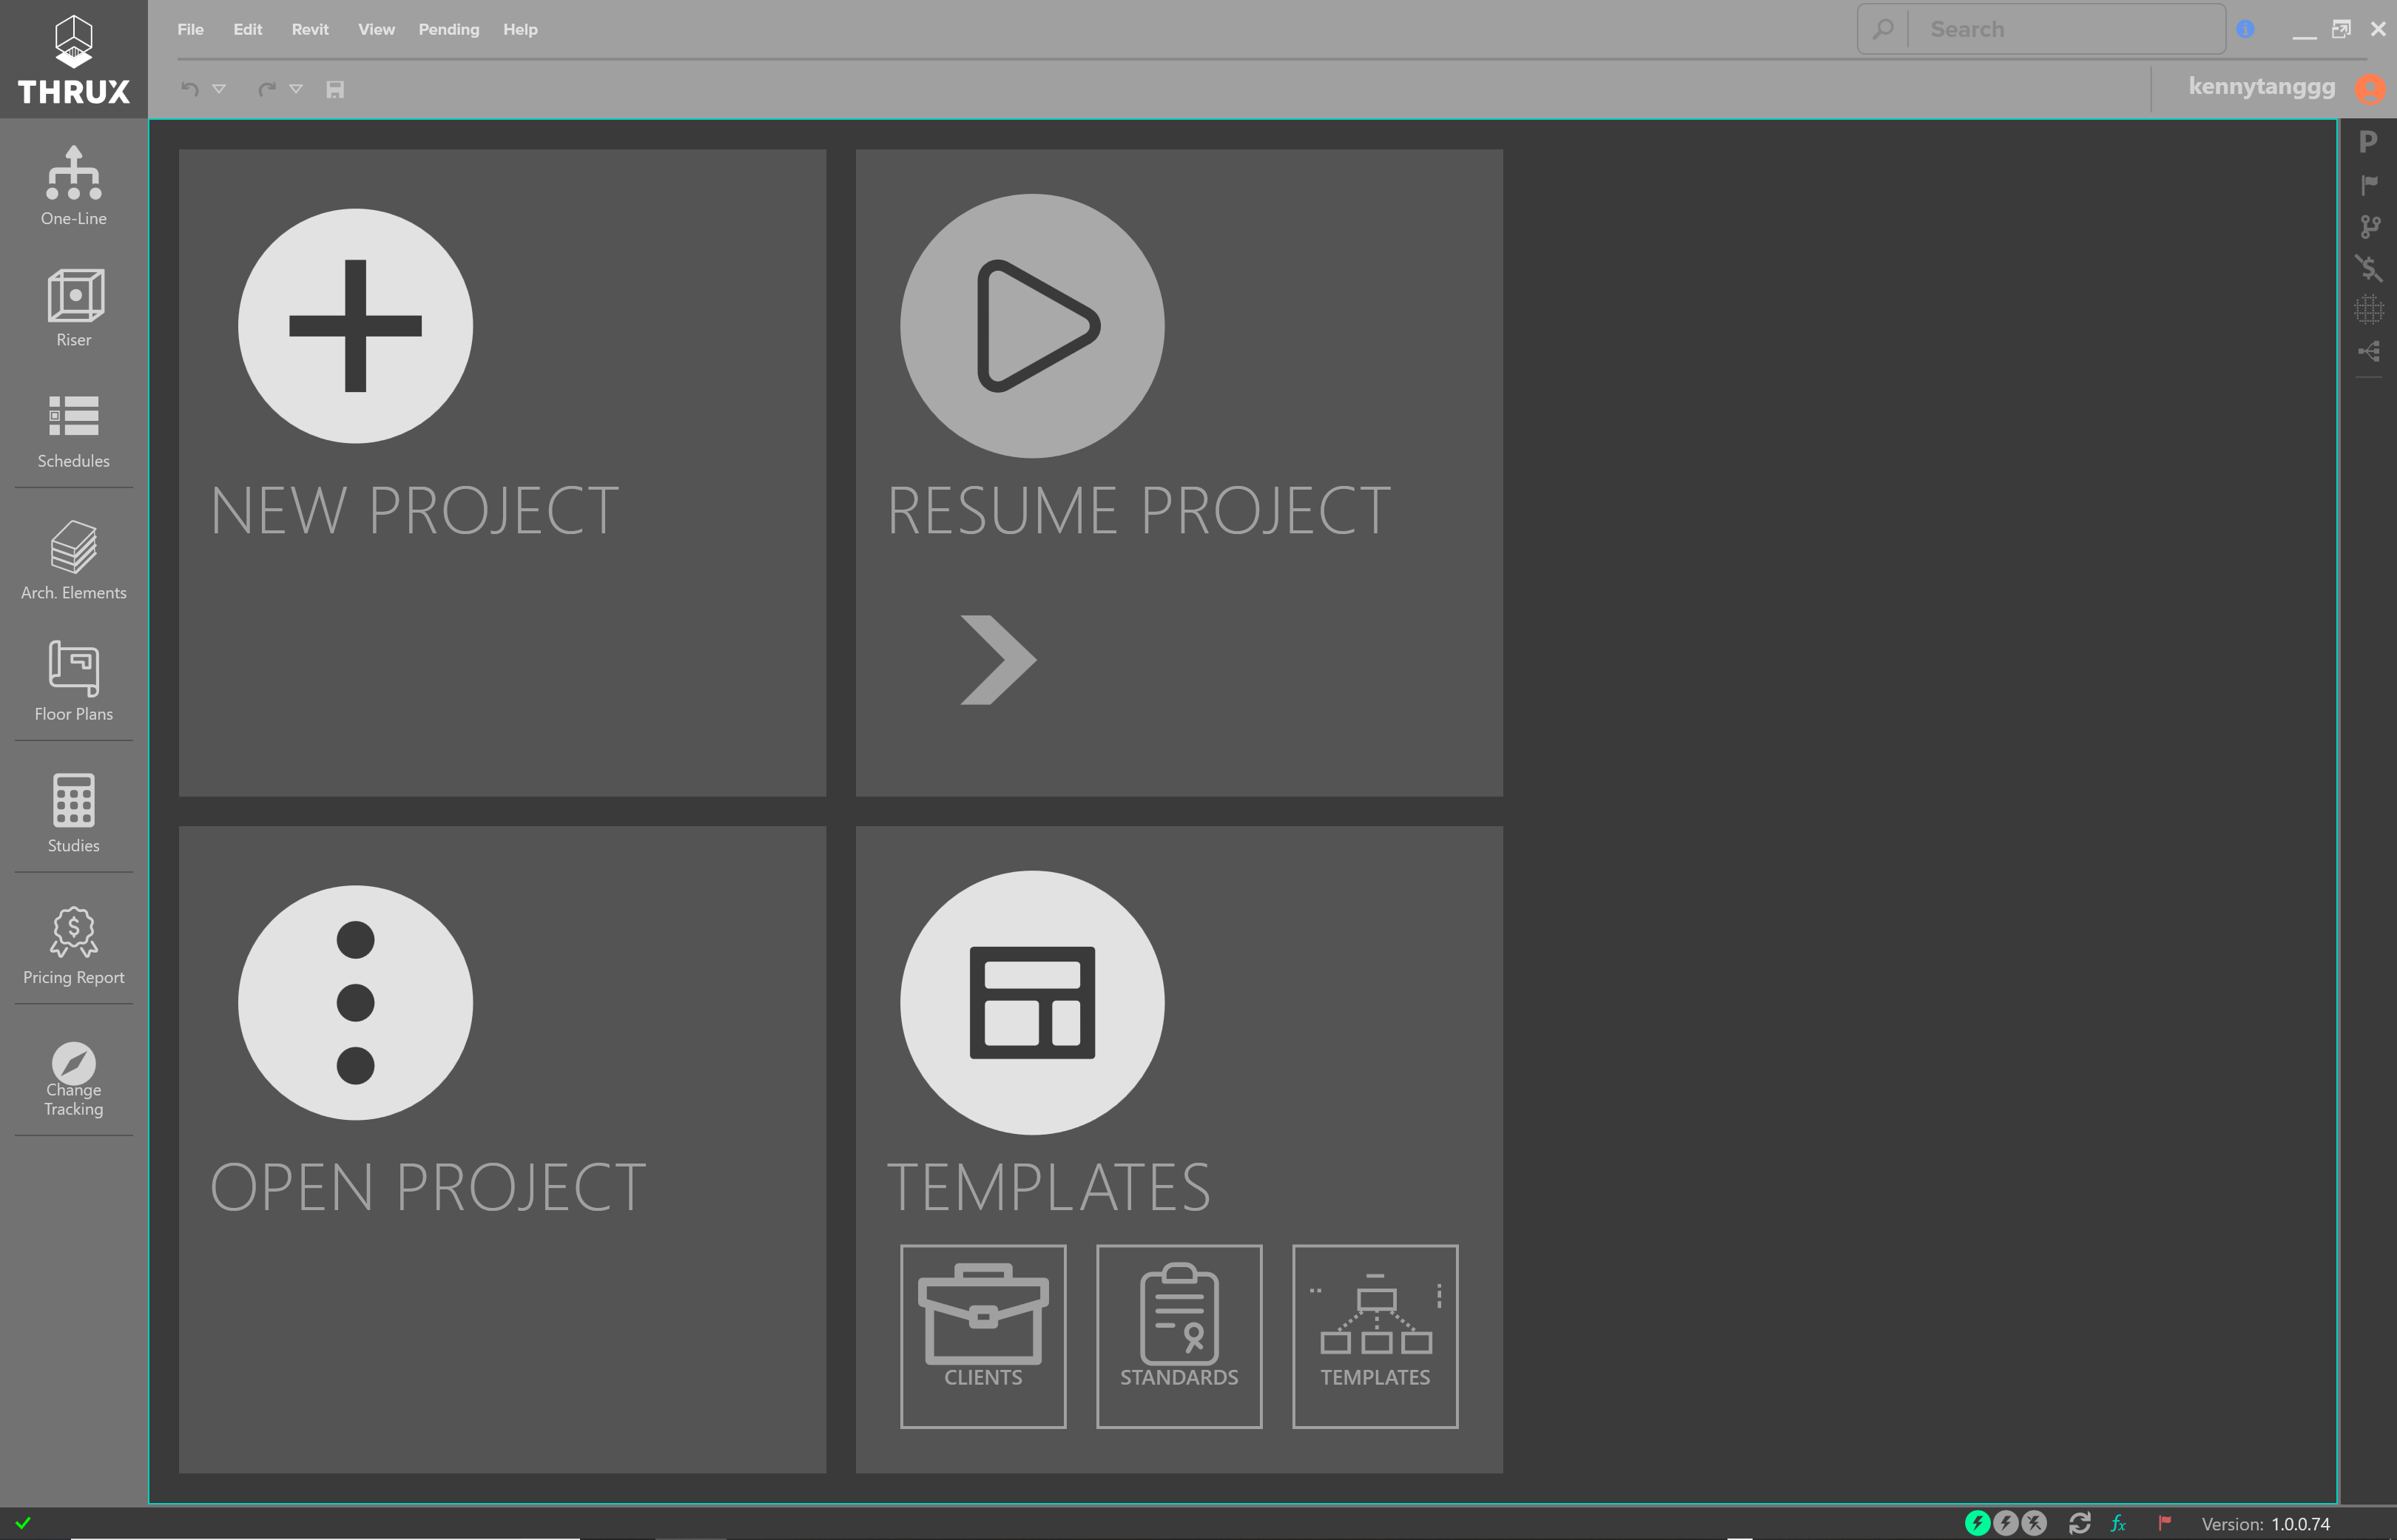Click the refresh sync icon in status bar

click(x=2080, y=1523)
